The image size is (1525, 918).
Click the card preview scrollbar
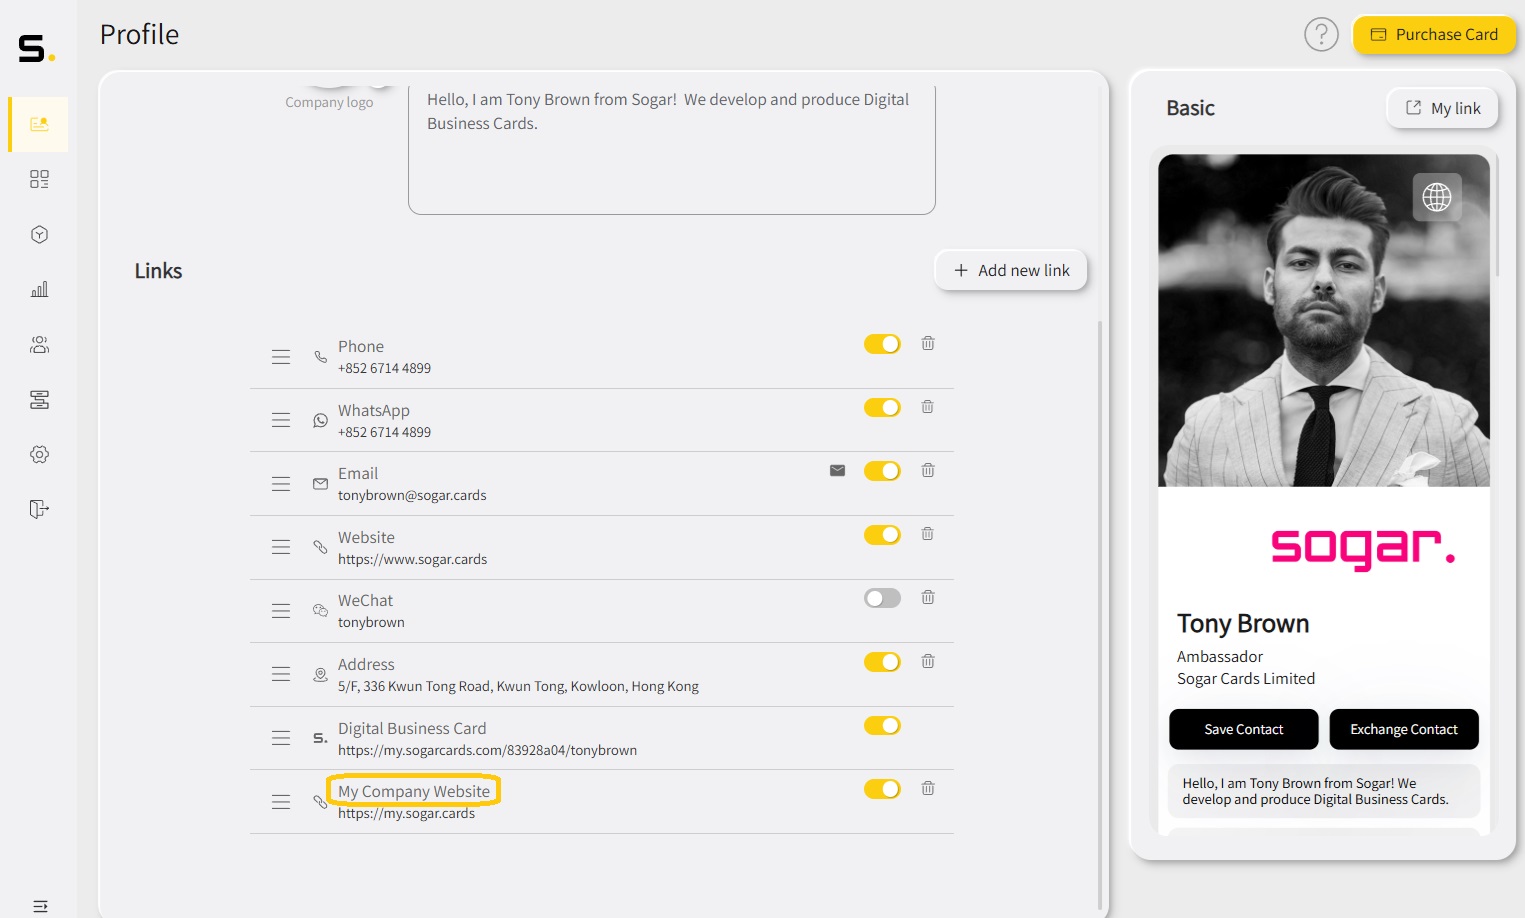(x=1497, y=215)
